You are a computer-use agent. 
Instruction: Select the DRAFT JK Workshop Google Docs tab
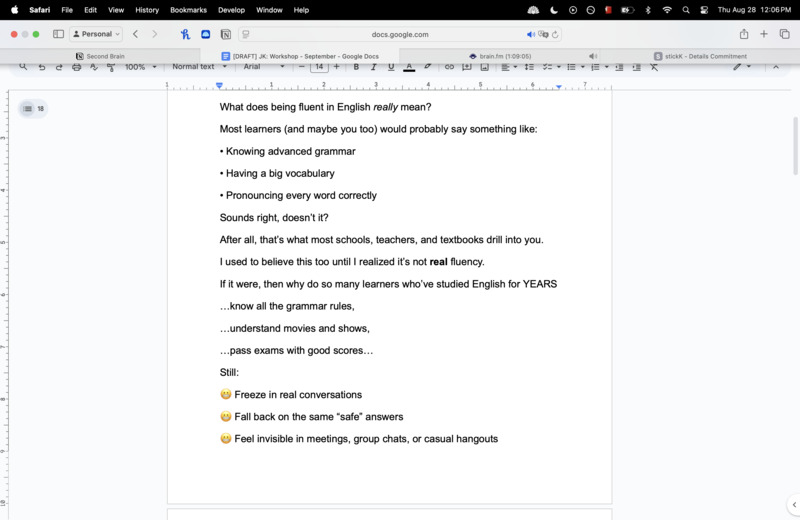point(300,56)
